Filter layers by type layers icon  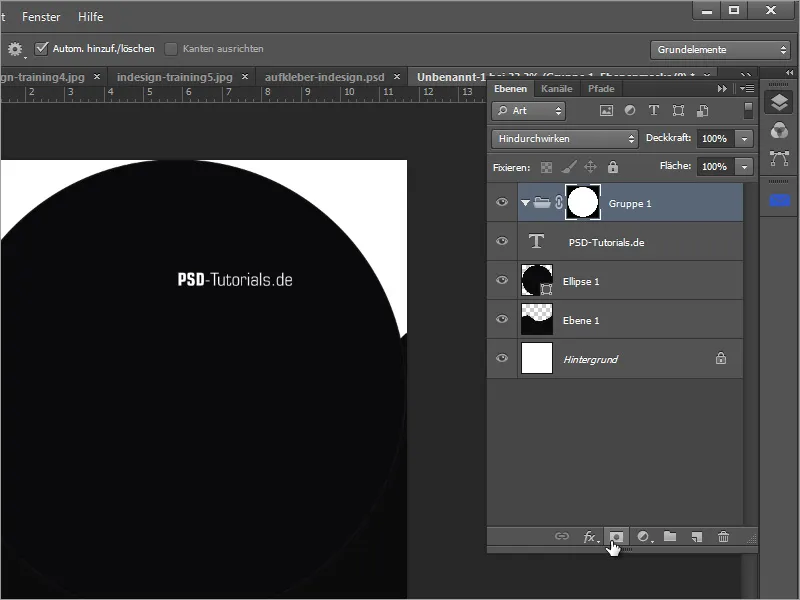click(654, 110)
